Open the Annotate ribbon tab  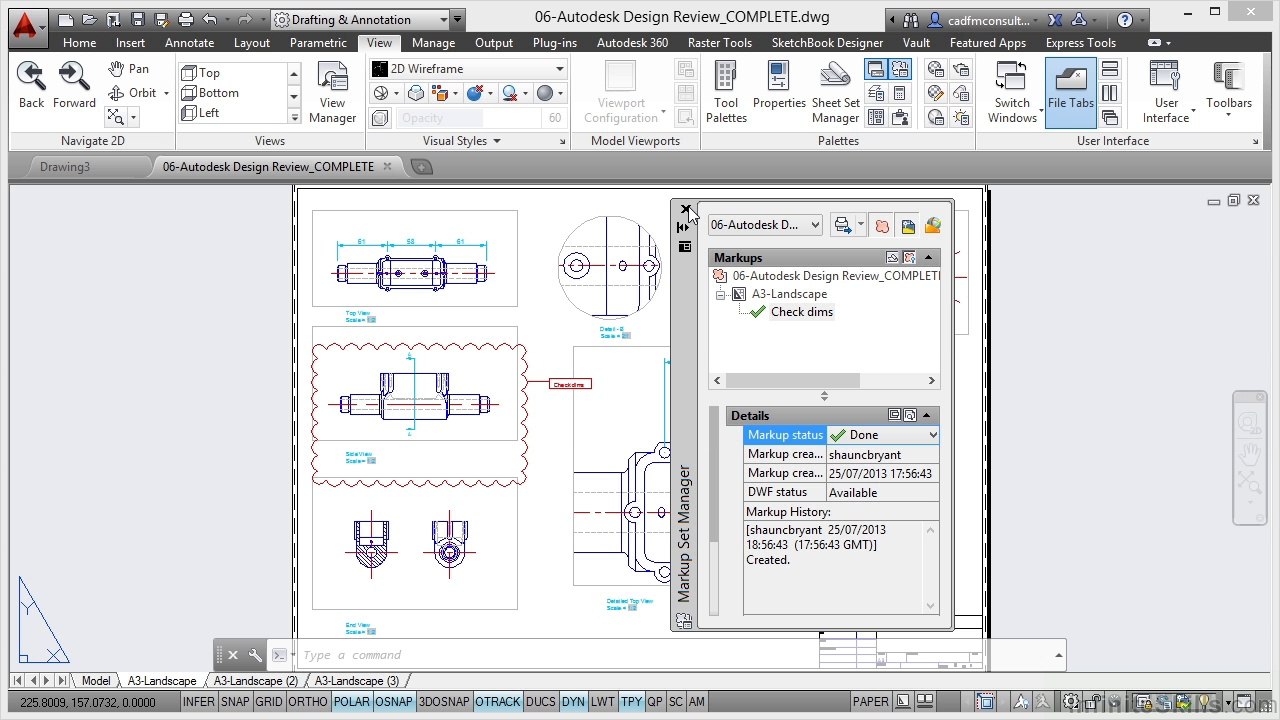(x=189, y=43)
